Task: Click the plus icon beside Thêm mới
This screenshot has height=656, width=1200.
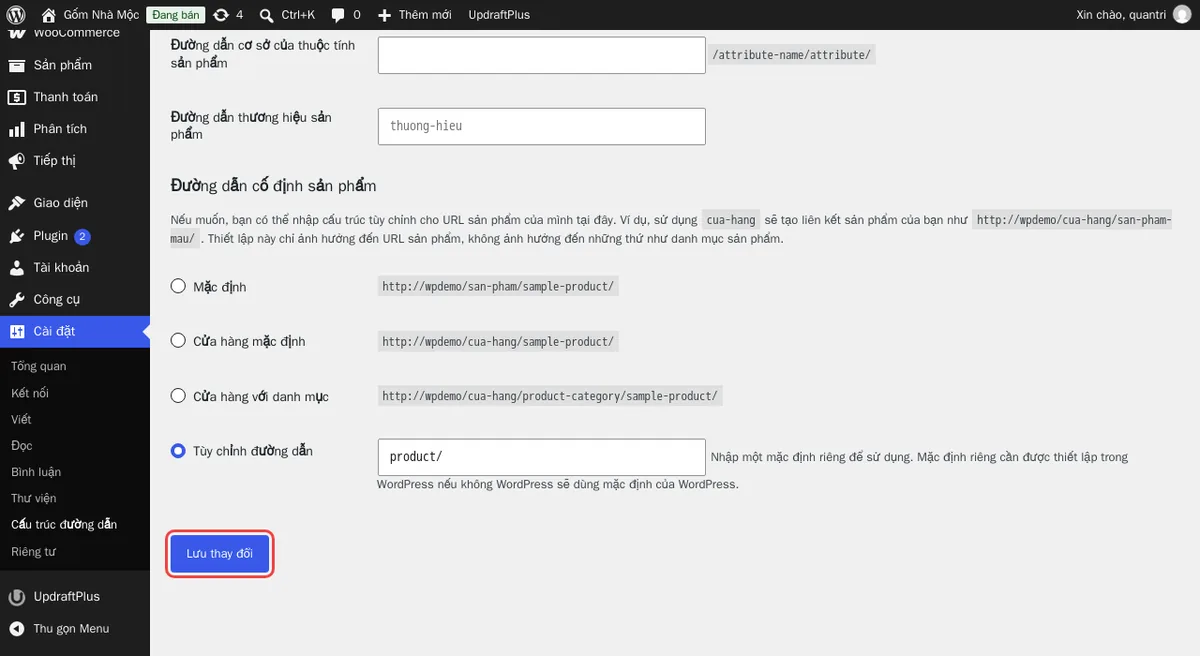Action: (385, 15)
